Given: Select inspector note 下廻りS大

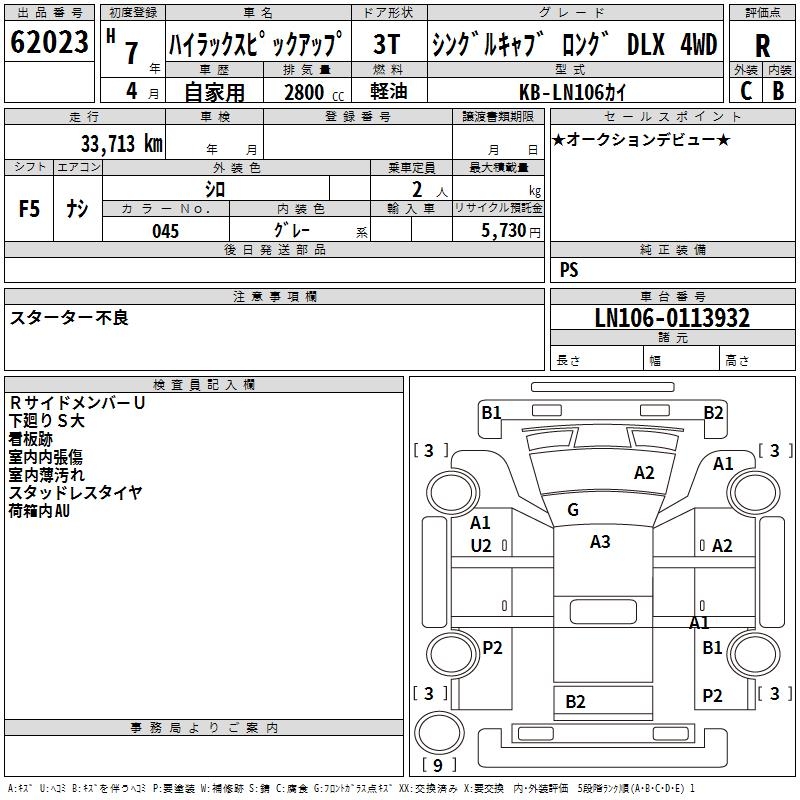Looking at the screenshot, I should pos(46,421).
